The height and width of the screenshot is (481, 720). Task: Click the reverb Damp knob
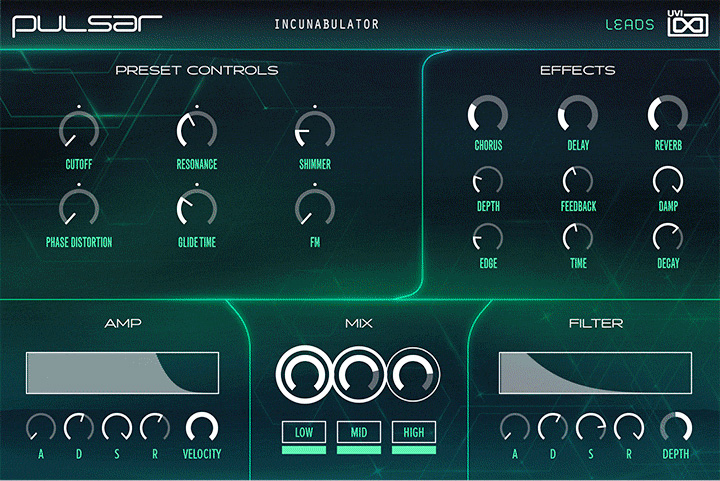(x=668, y=180)
